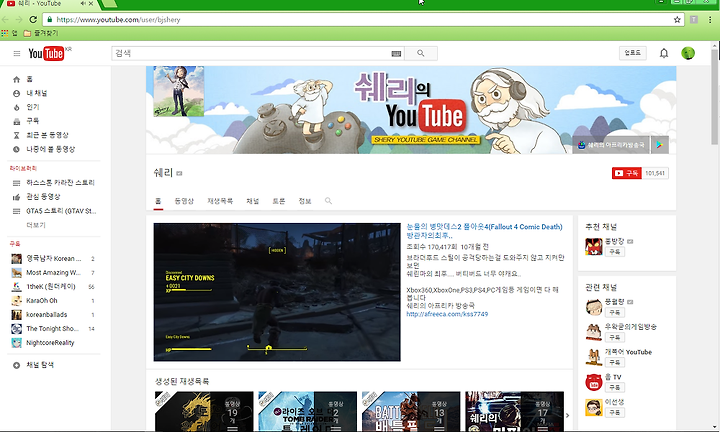
Task: Open 1theK (원더케이) subscription
Action: 53,286
